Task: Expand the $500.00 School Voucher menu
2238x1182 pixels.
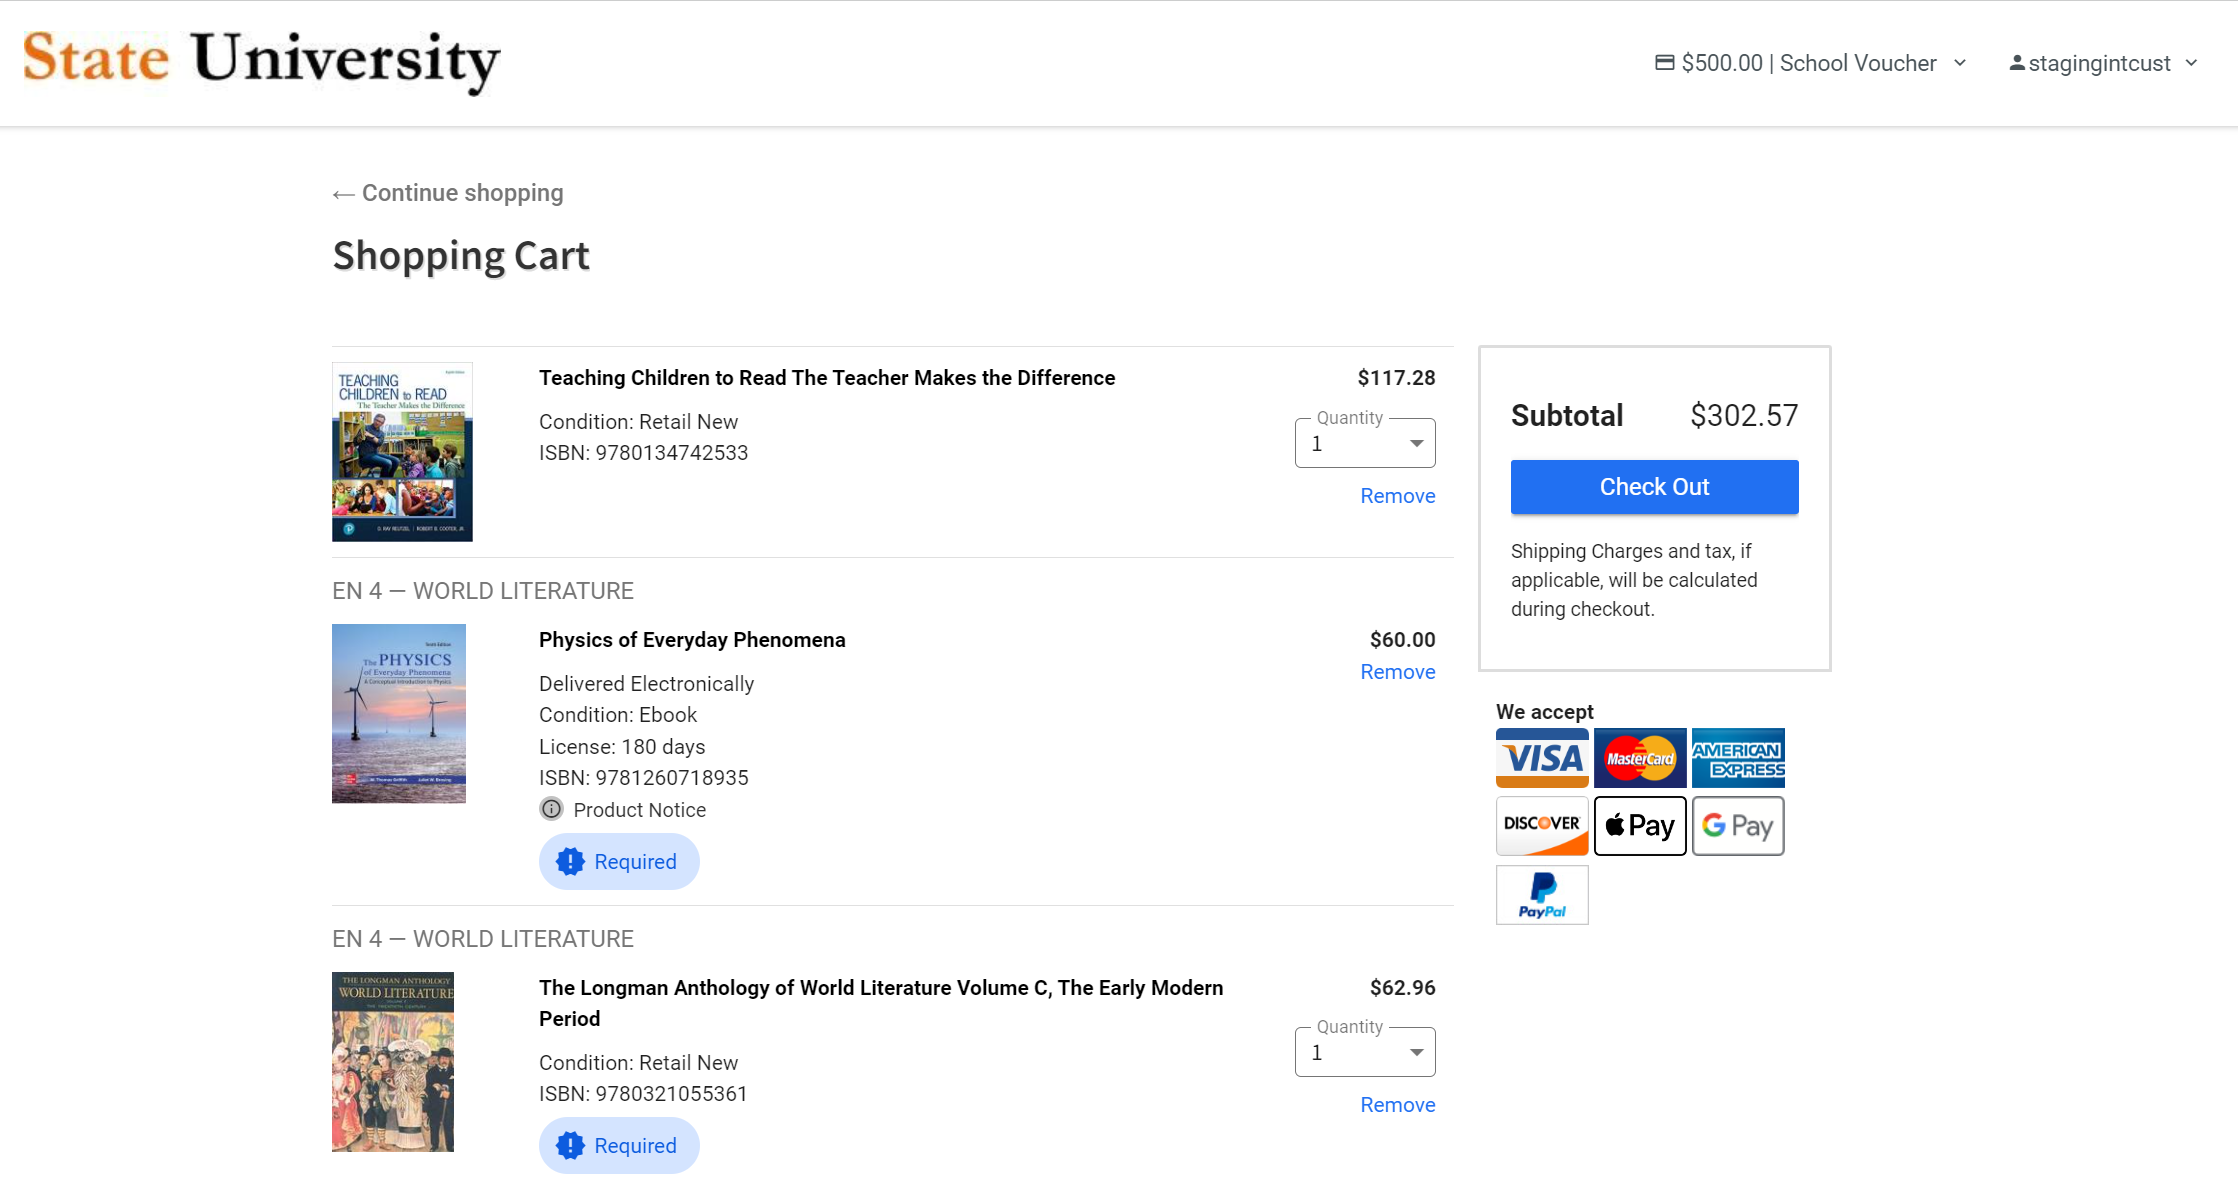Action: tap(1811, 63)
